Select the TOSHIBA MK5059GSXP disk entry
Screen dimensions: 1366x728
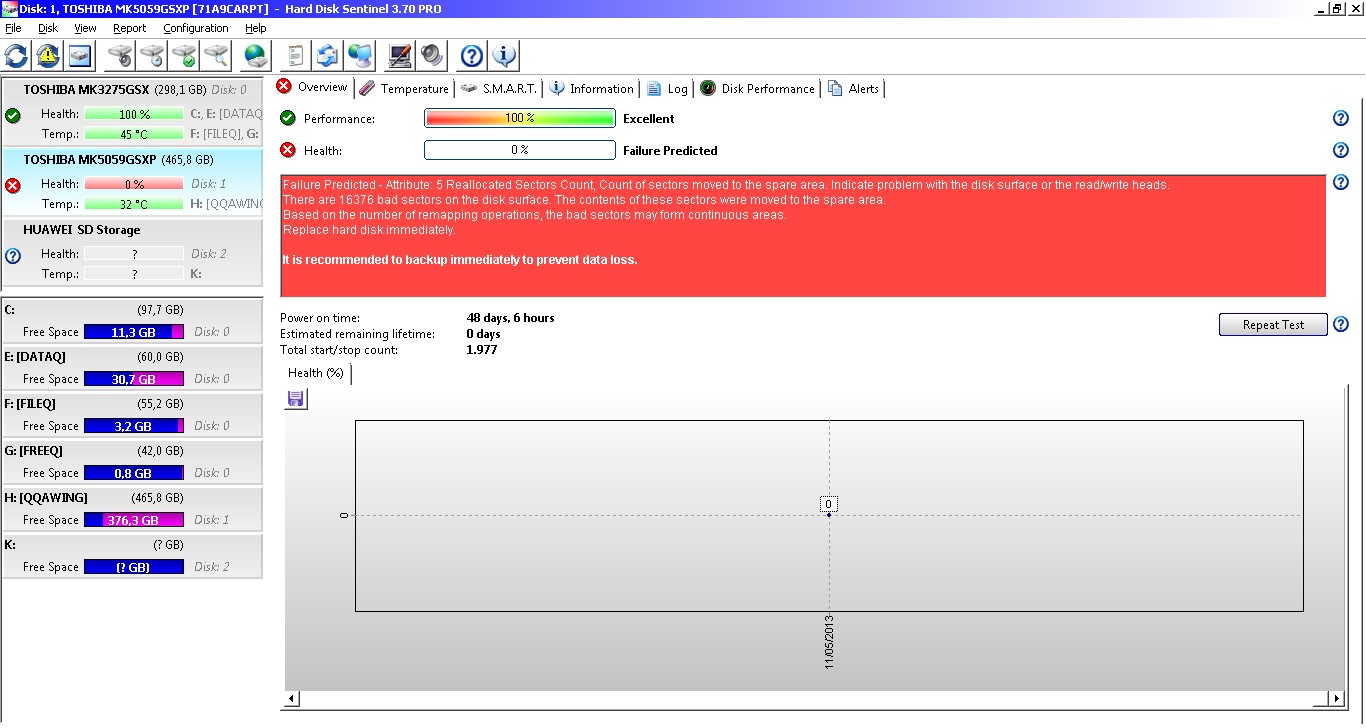click(x=132, y=181)
